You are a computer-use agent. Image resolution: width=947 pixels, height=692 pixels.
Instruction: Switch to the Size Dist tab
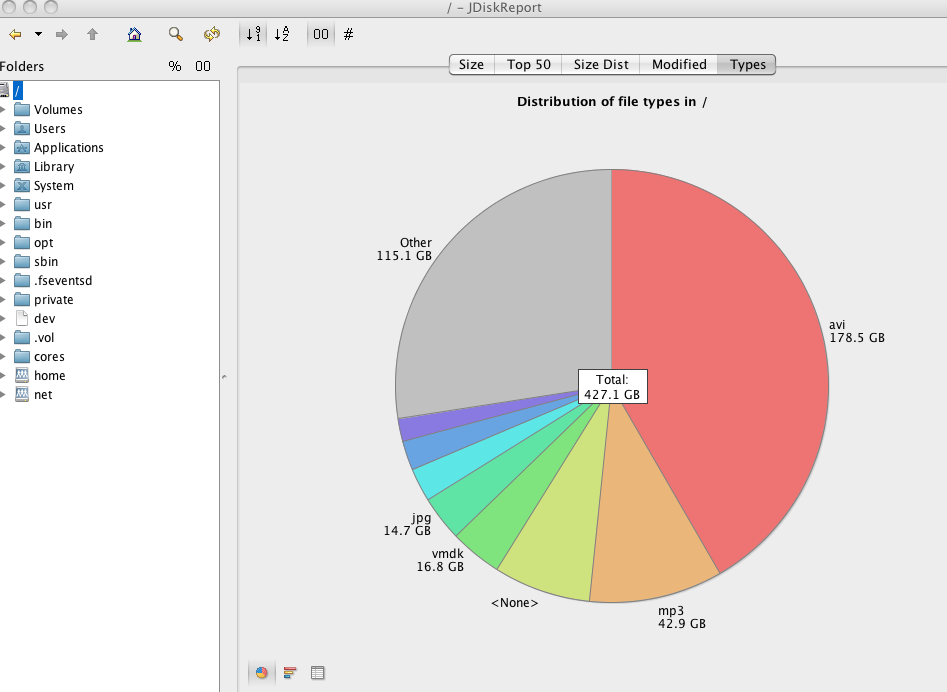coord(601,65)
